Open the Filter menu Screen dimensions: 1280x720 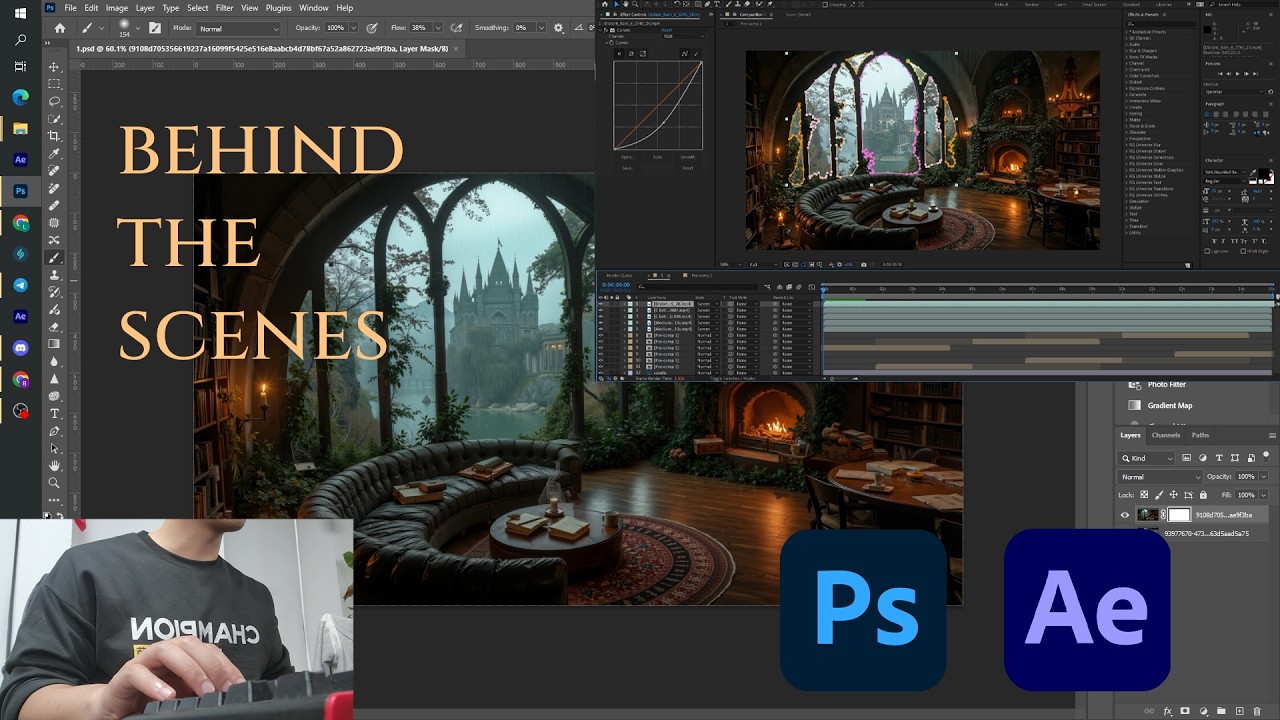[x=224, y=8]
